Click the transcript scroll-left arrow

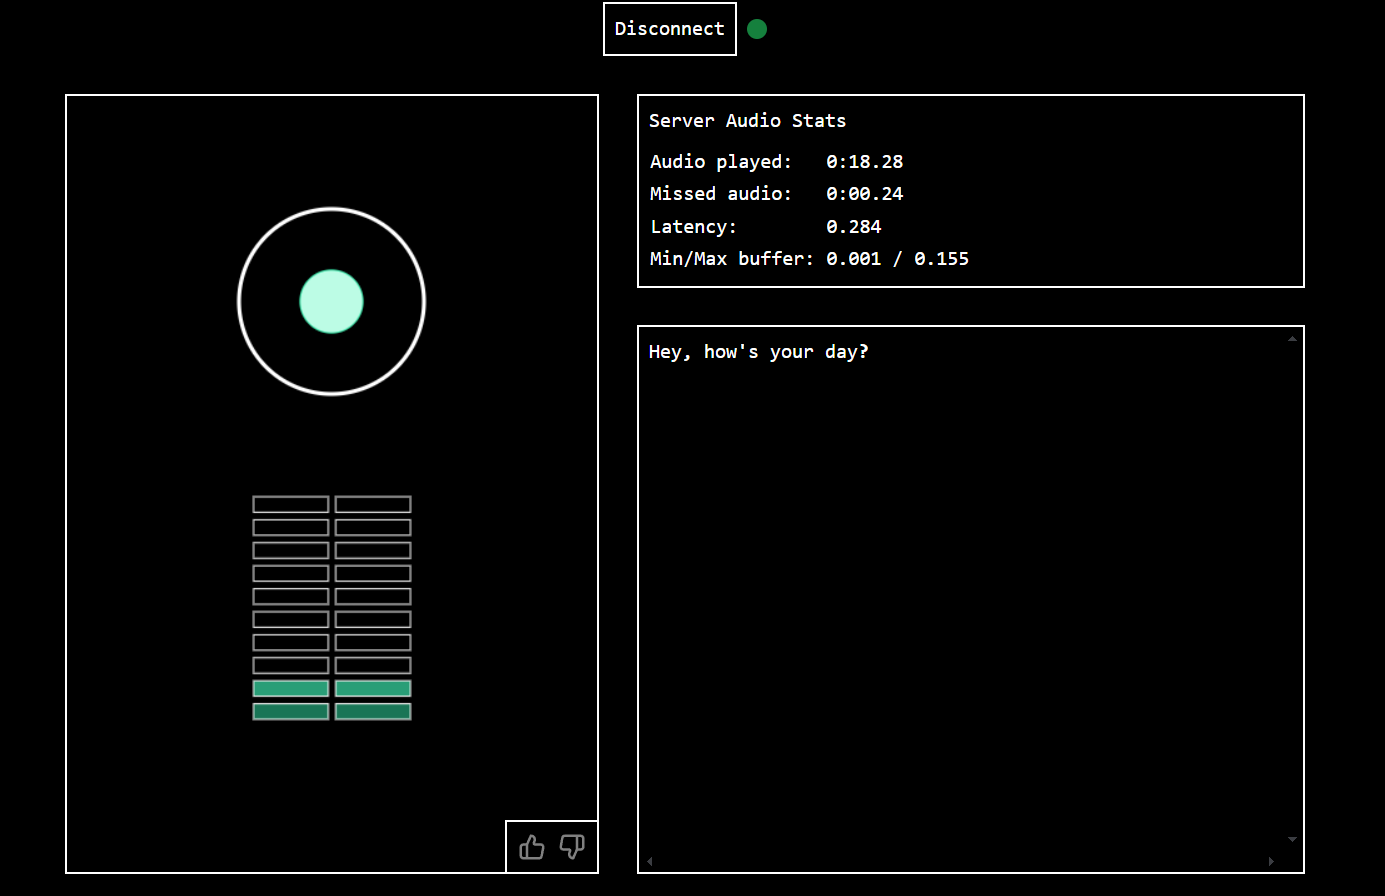(650, 861)
